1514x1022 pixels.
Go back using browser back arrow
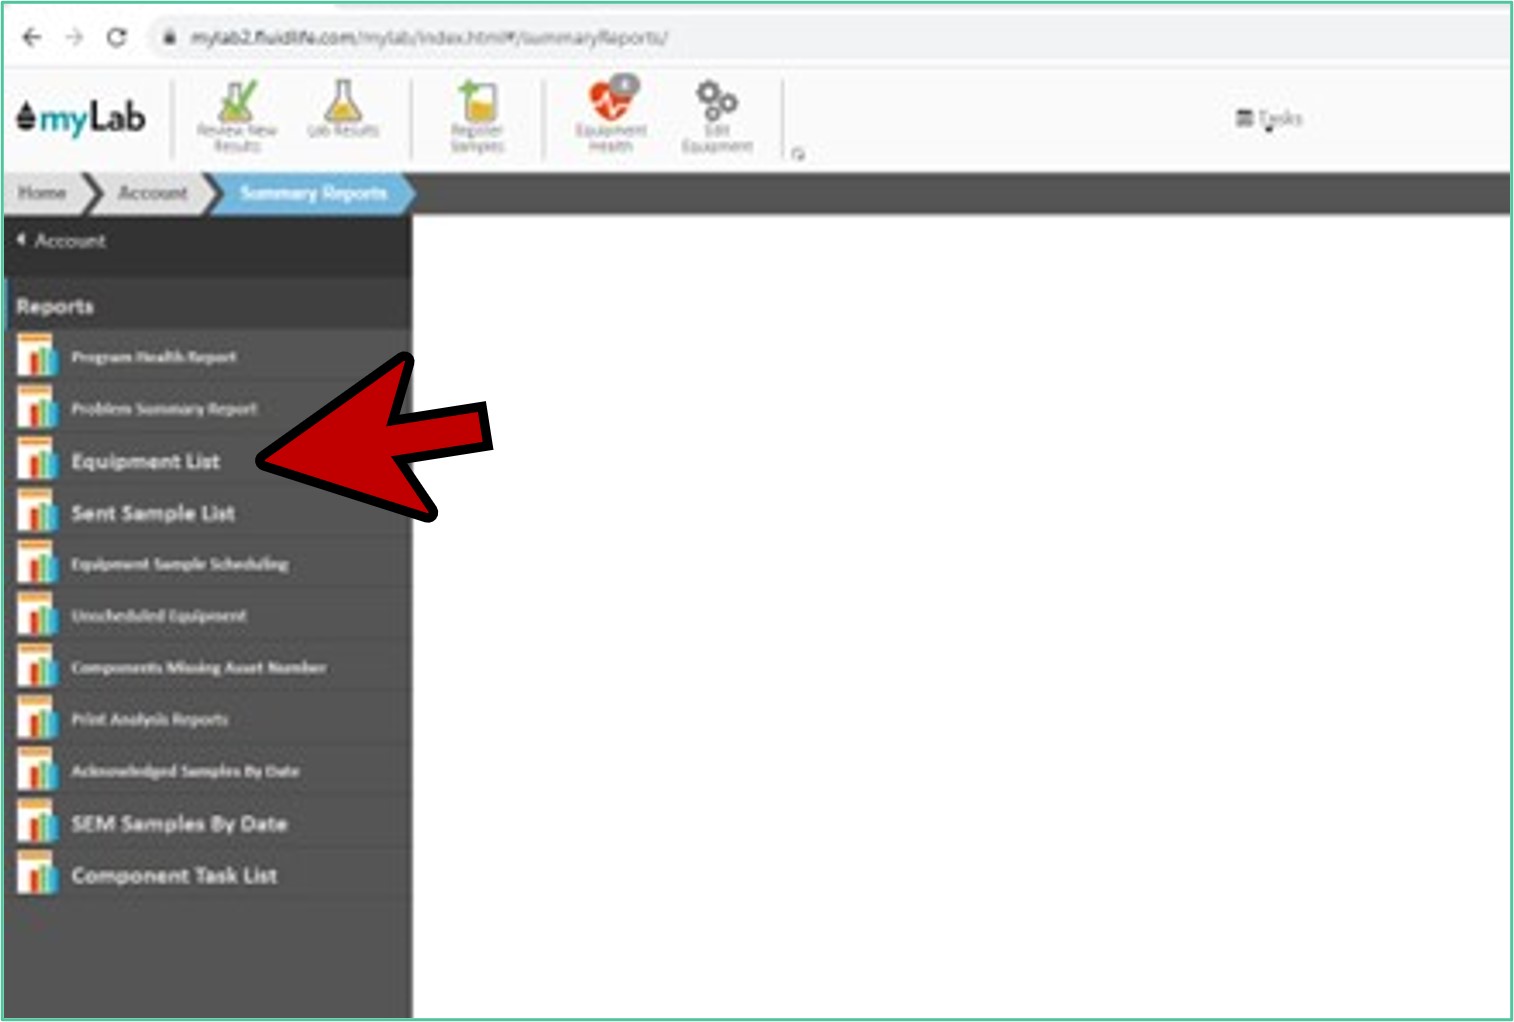32,38
